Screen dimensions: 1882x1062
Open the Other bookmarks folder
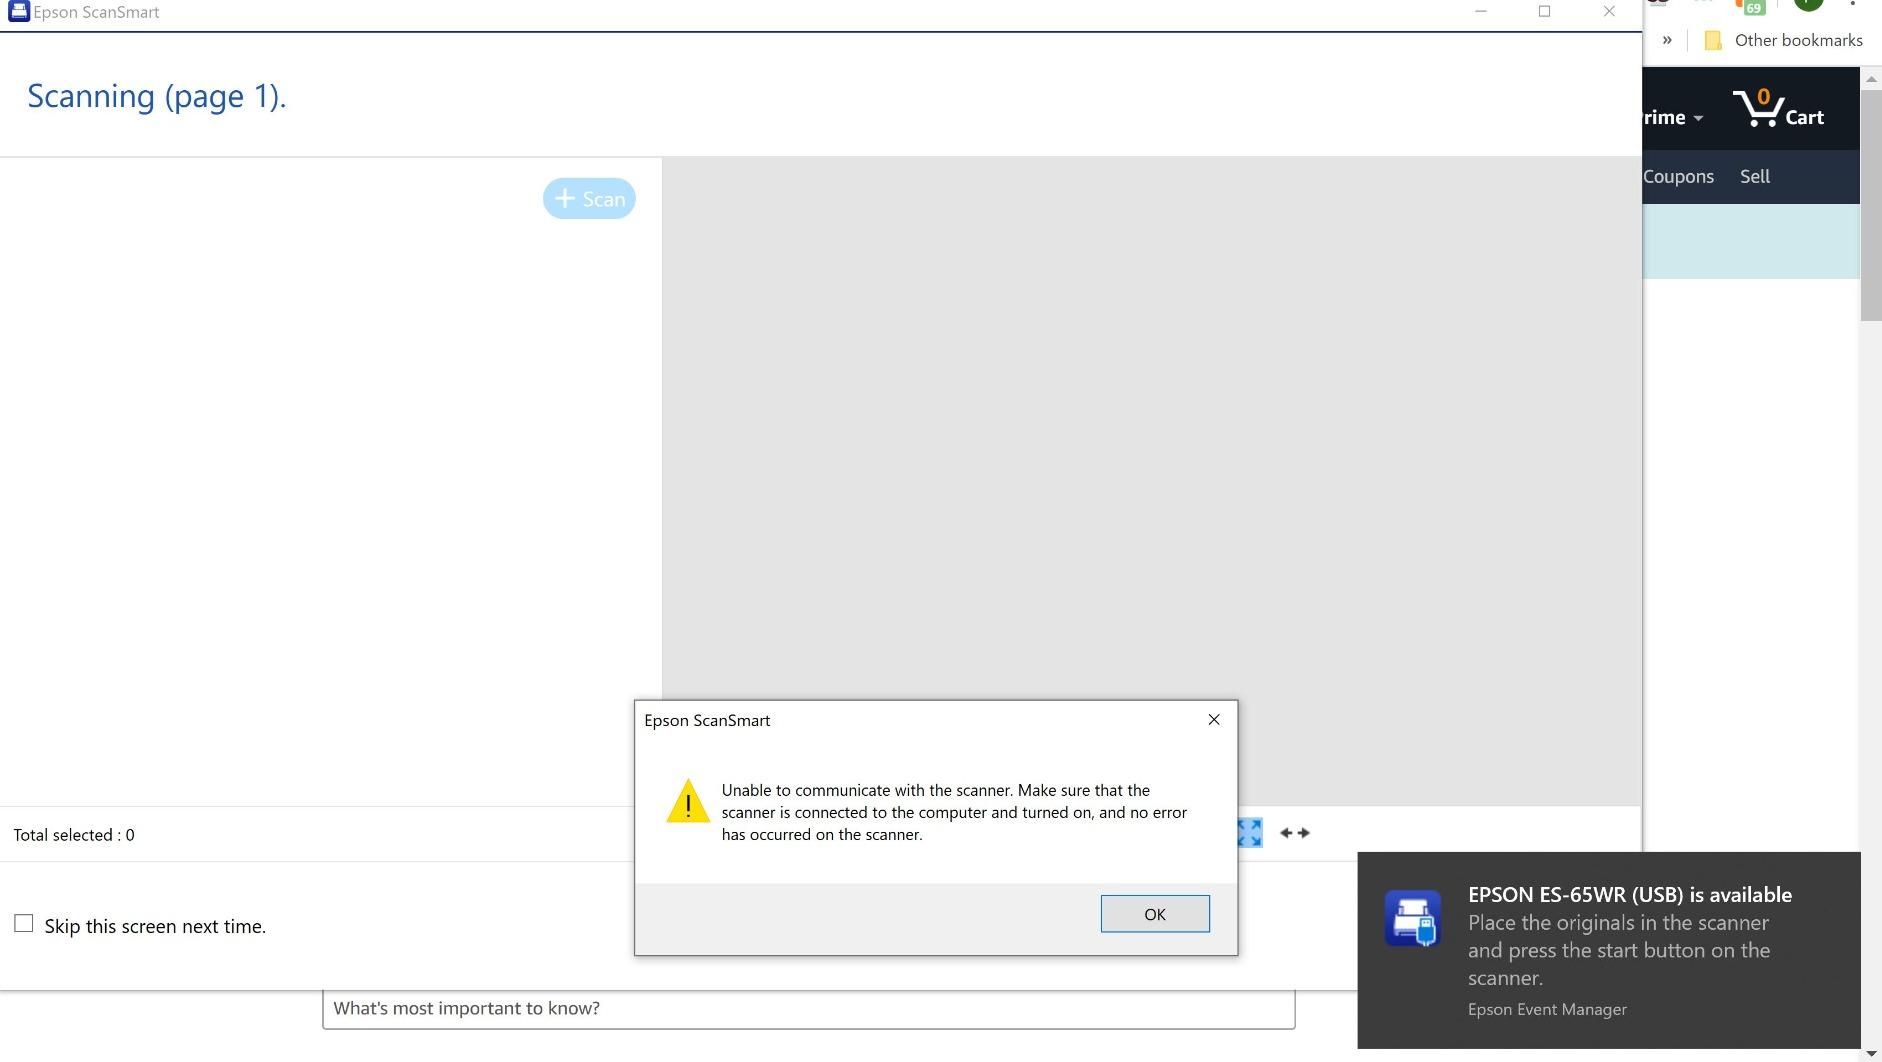tap(1783, 41)
